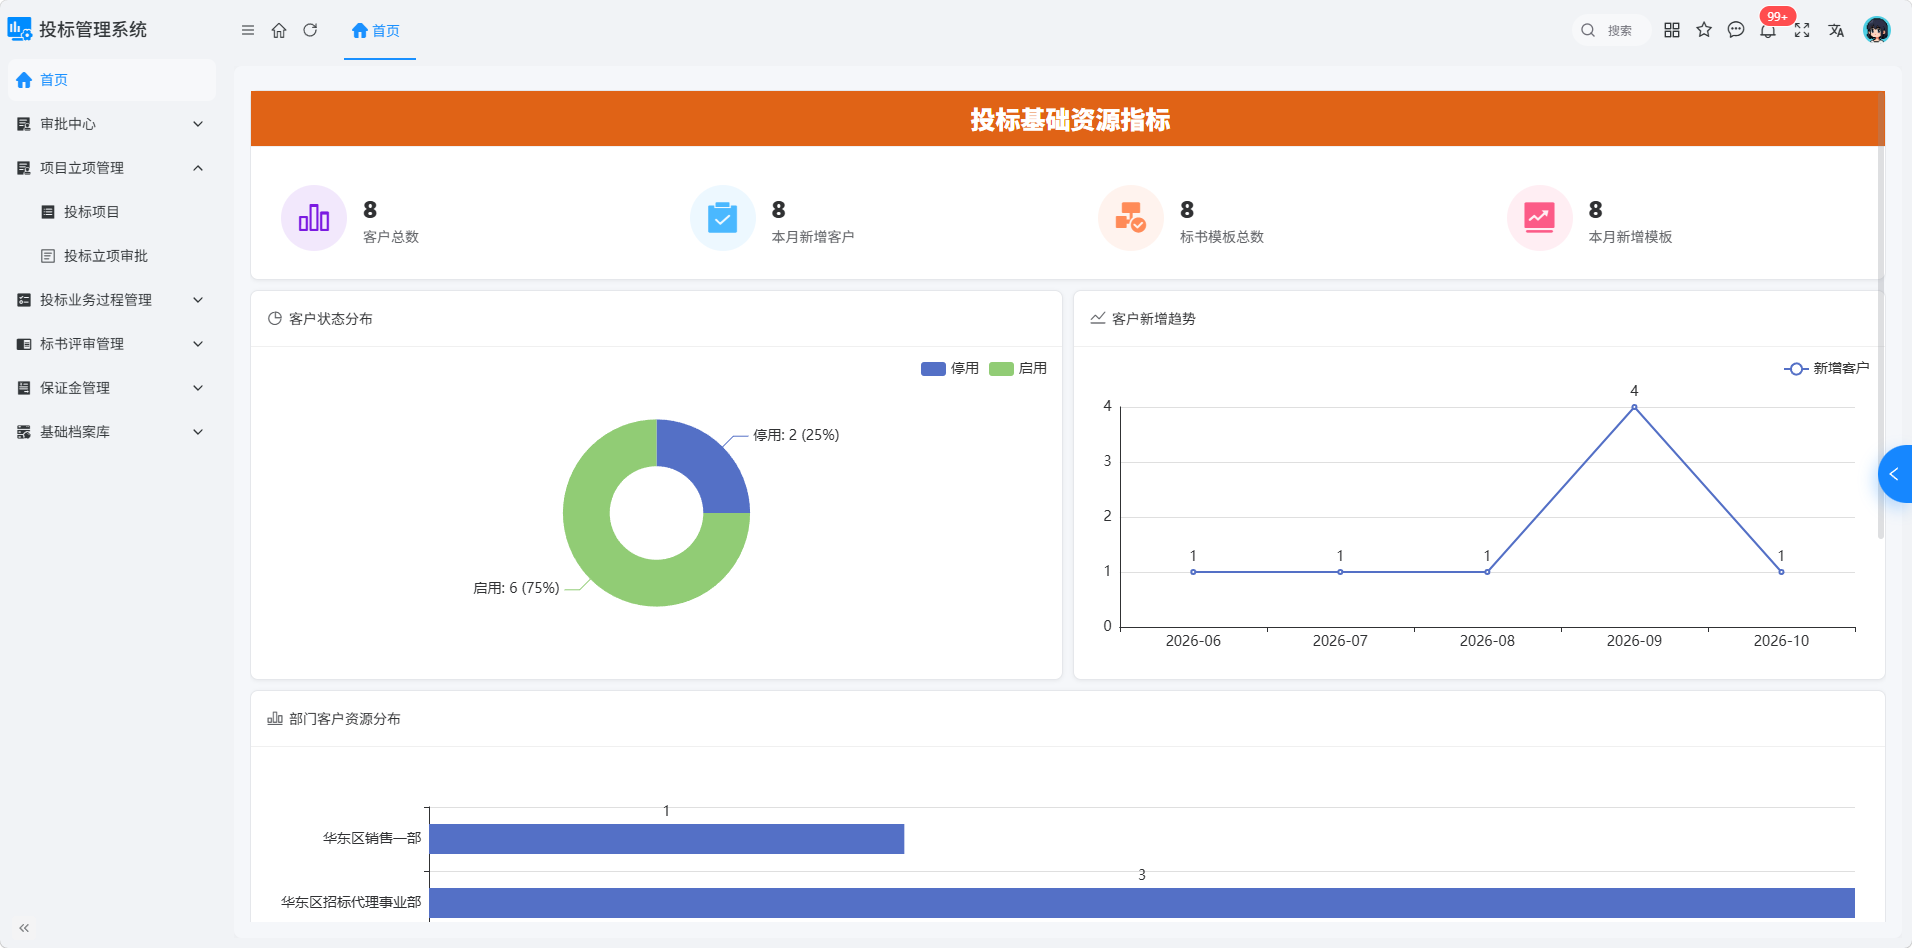The height and width of the screenshot is (948, 1912).
Task: Click the 本月新增模板 trend icon
Action: point(1540,218)
